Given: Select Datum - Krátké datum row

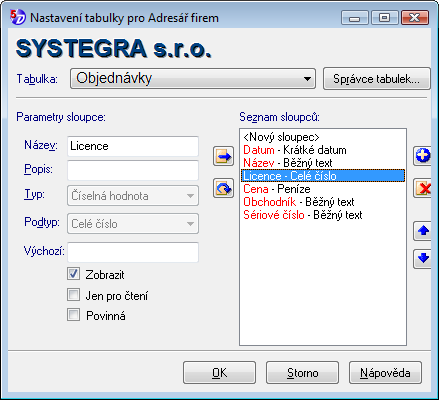Looking at the screenshot, I should (323, 150).
